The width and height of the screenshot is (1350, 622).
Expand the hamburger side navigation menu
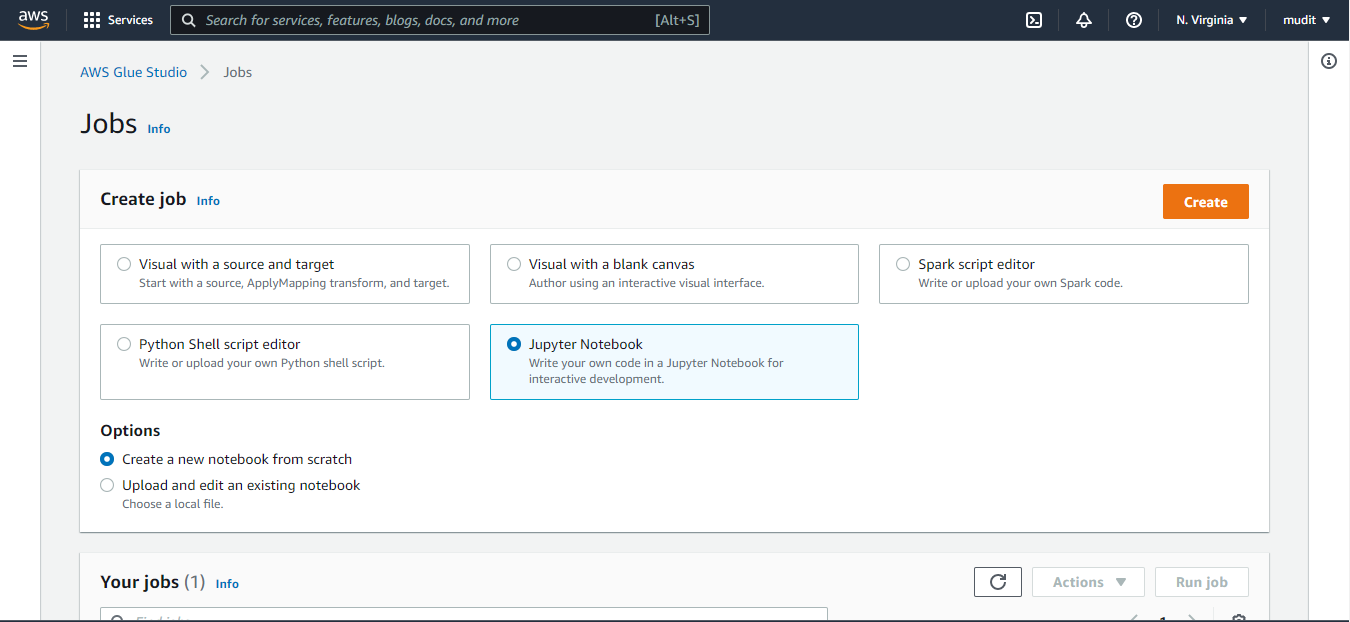20,62
